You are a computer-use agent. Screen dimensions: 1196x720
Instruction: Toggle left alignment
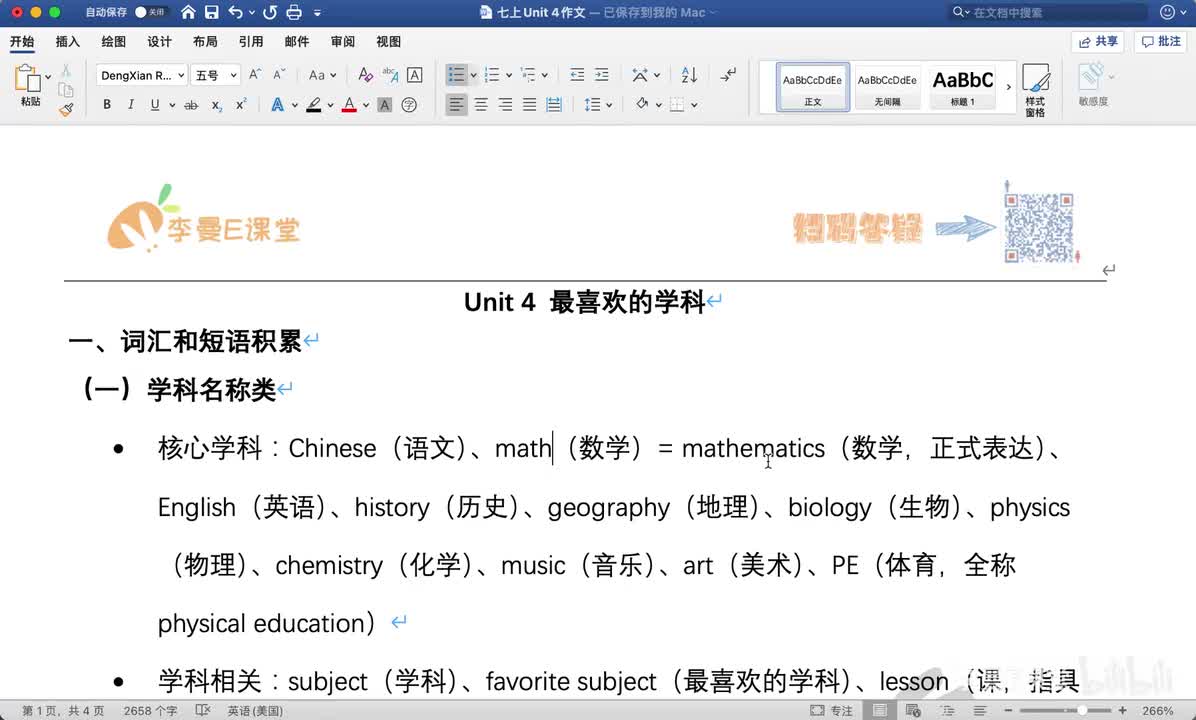[x=456, y=104]
